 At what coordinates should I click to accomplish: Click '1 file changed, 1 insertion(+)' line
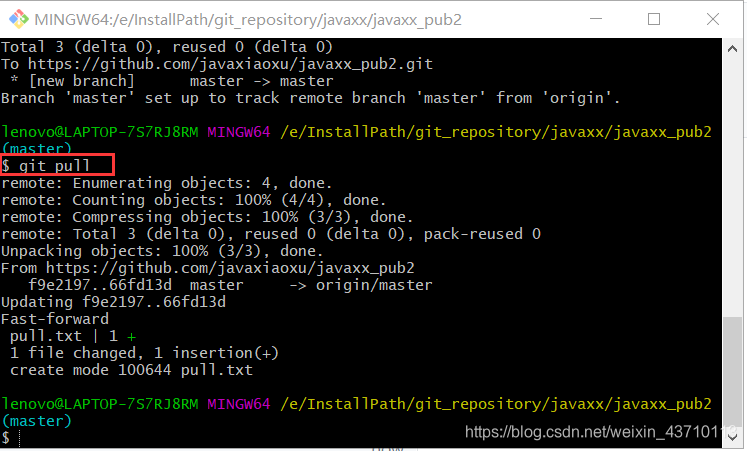coord(144,353)
